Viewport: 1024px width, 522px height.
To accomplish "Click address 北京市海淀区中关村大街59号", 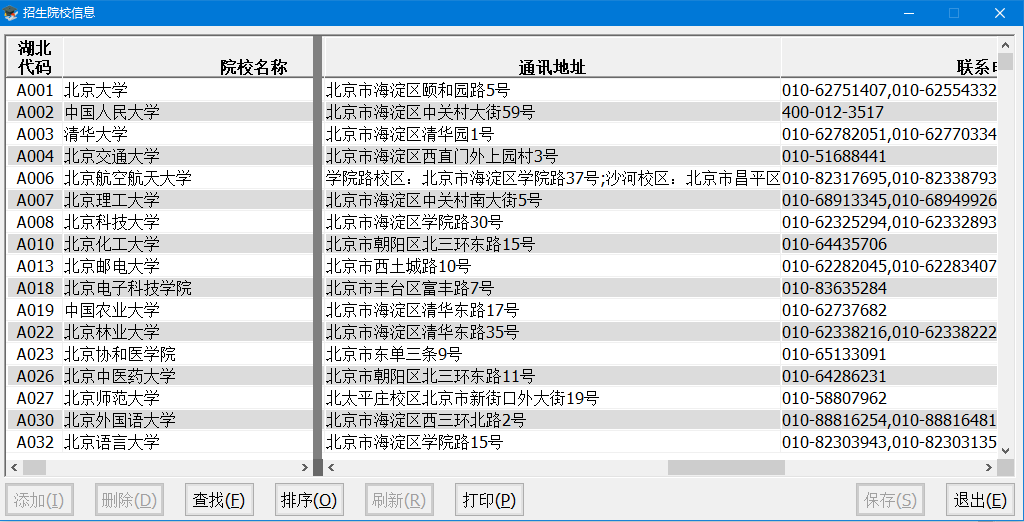I will [x=552, y=112].
